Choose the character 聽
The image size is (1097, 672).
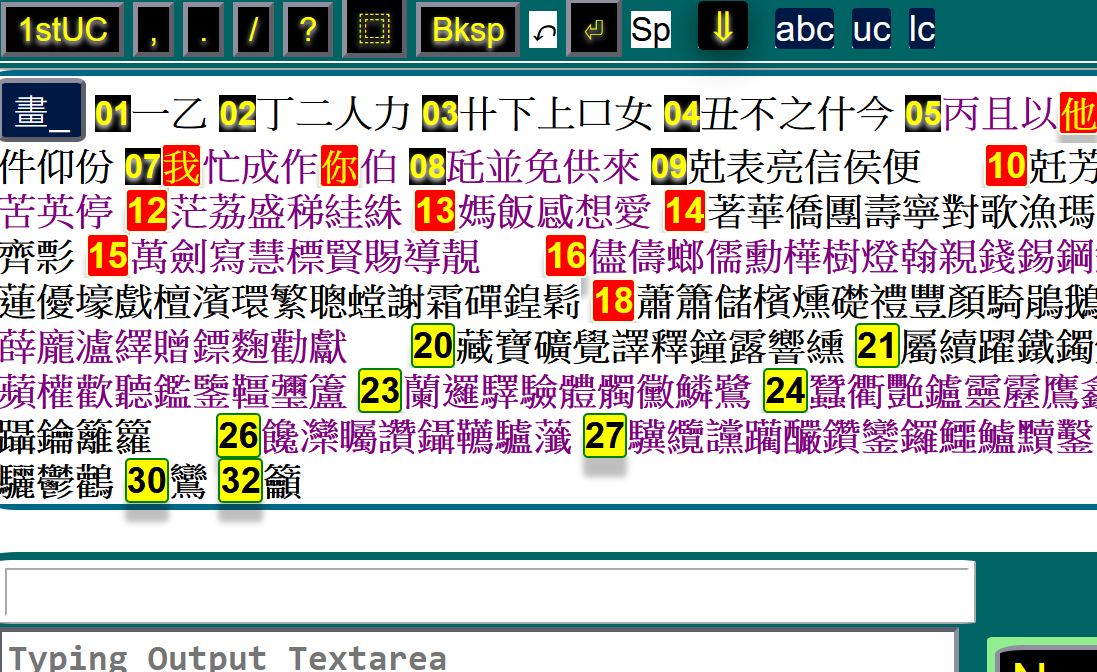point(134,390)
